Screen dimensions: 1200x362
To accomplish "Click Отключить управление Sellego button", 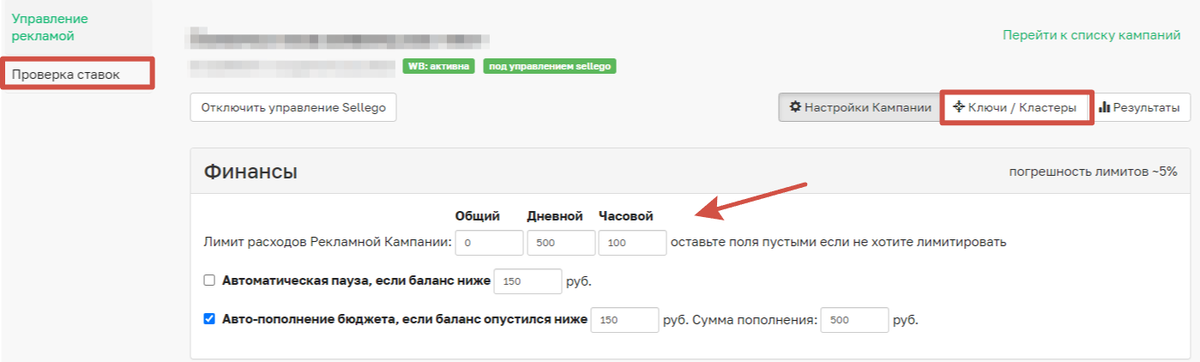I will click(293, 108).
